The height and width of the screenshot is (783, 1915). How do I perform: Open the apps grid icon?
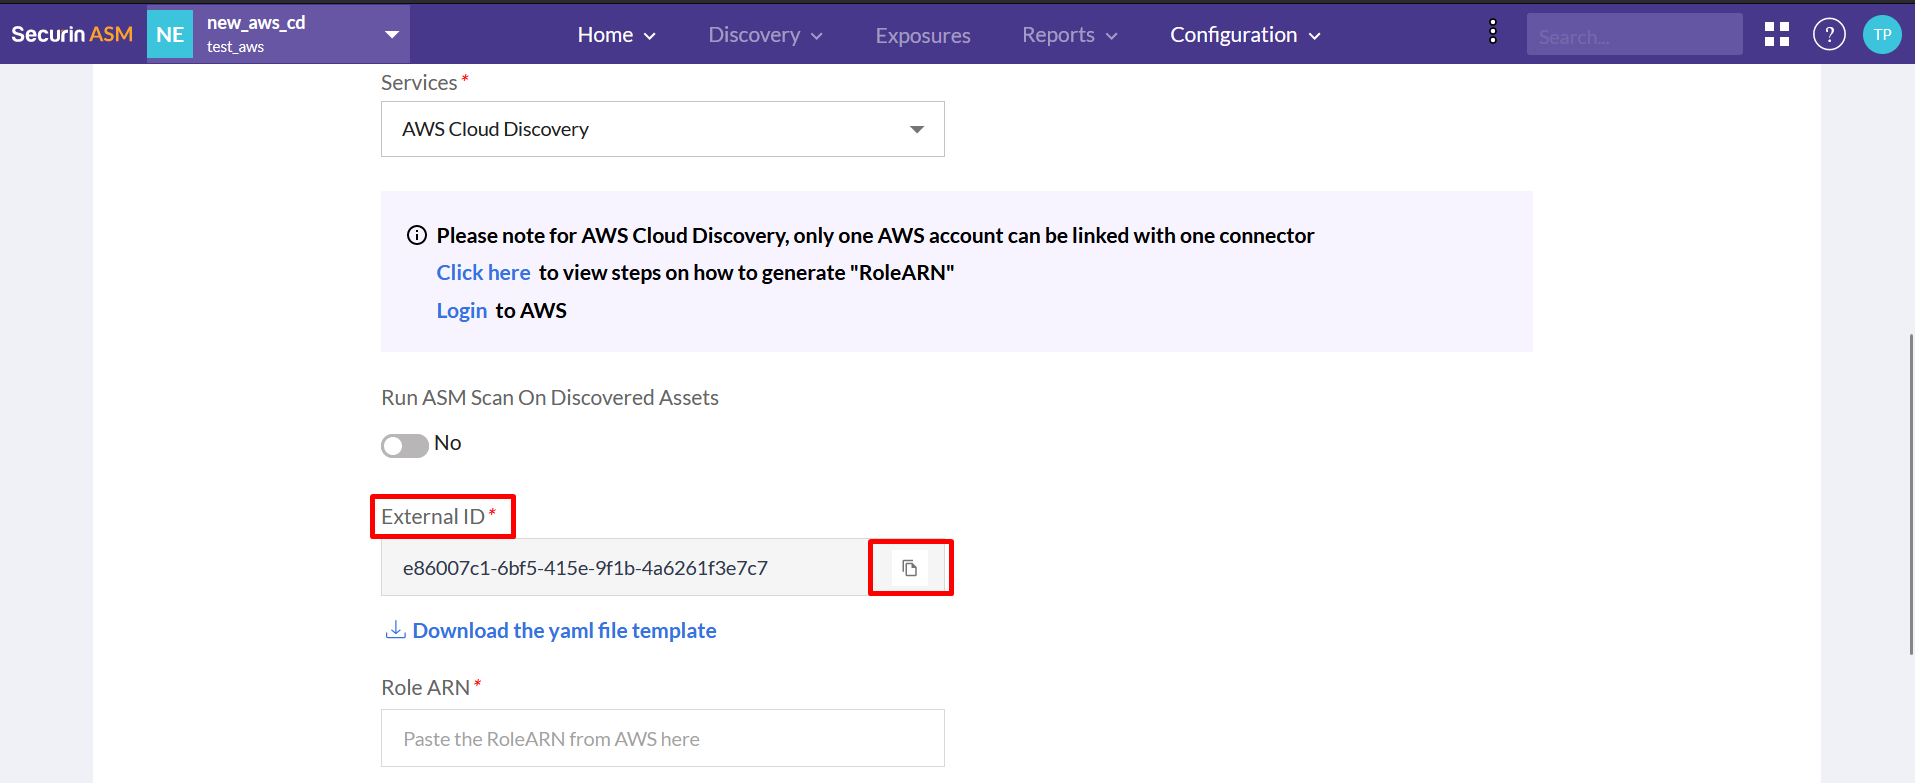coord(1777,35)
